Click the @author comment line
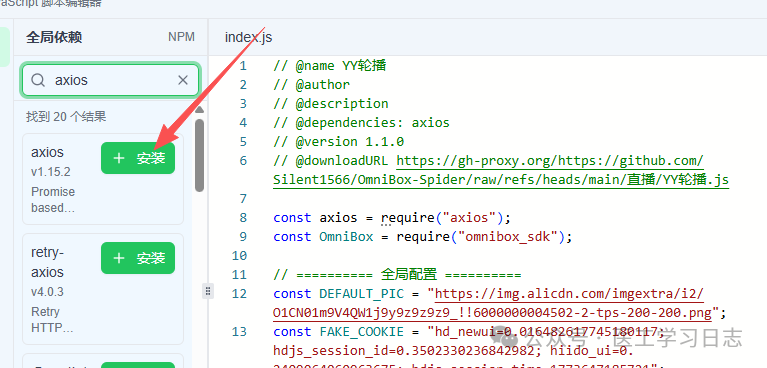The height and width of the screenshot is (368, 767). click(311, 85)
